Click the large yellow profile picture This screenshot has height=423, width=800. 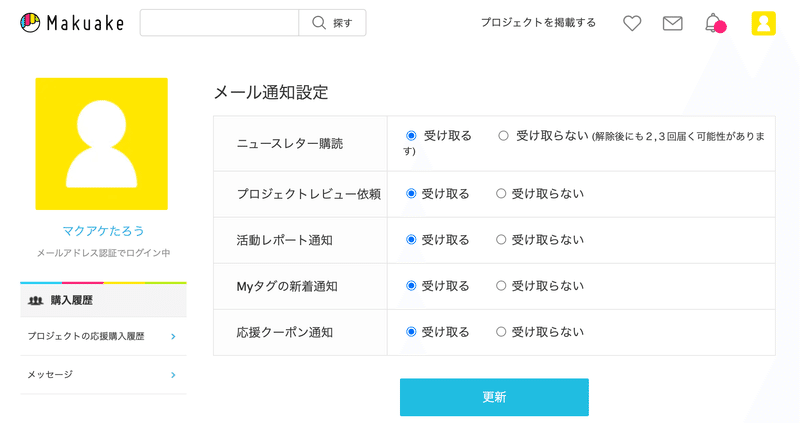click(102, 144)
